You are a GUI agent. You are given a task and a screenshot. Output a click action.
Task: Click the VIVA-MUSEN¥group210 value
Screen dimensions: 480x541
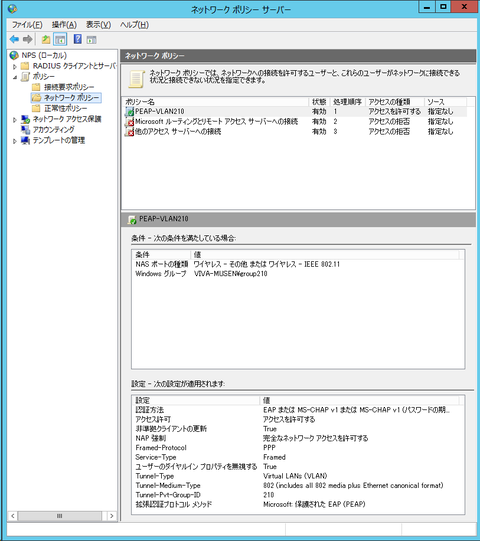(x=231, y=274)
